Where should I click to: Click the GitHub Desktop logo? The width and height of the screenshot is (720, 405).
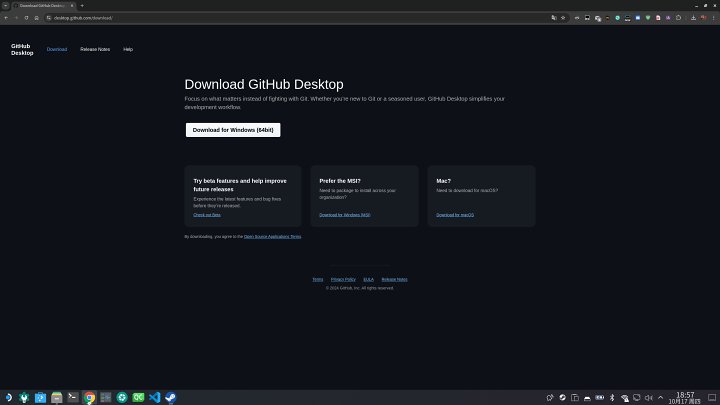coord(22,49)
